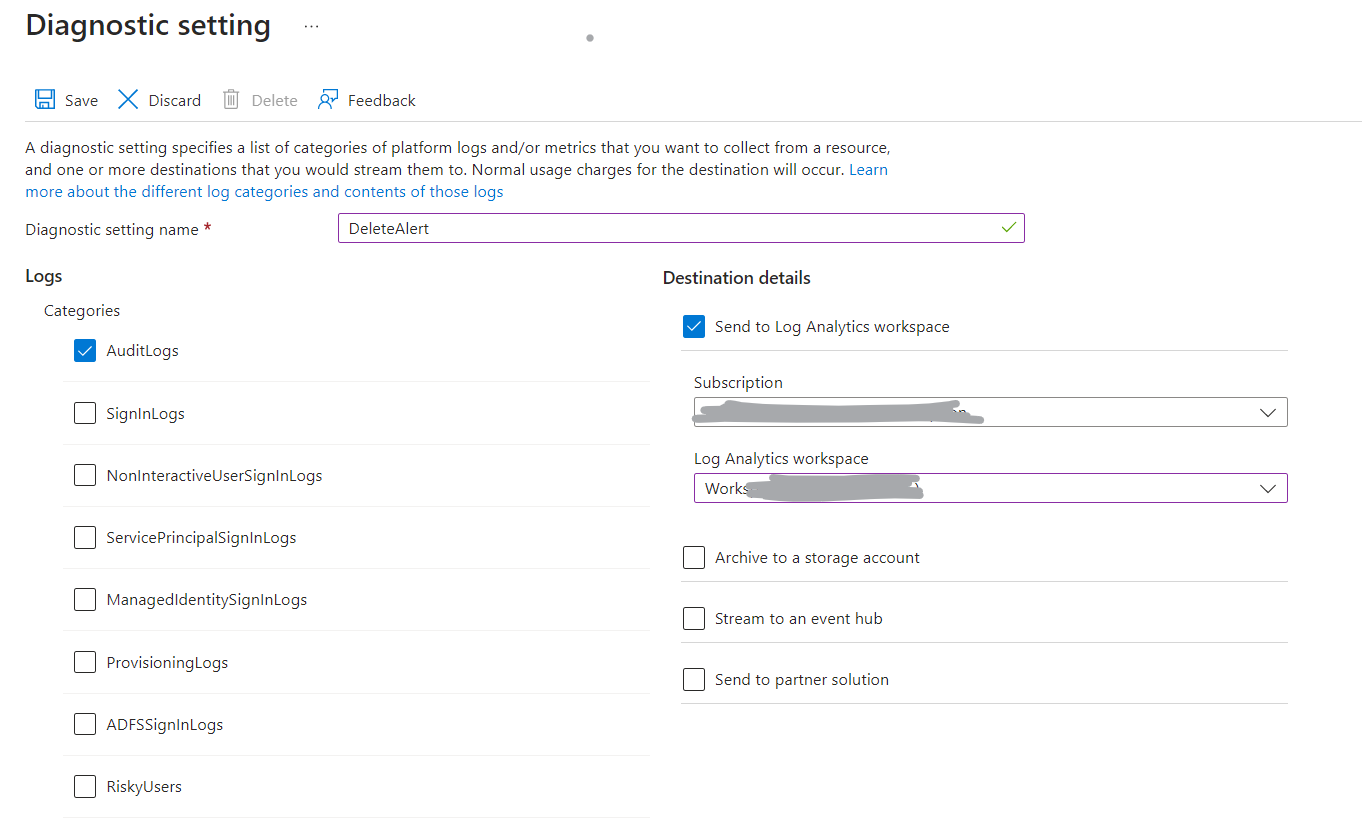The width and height of the screenshot is (1362, 820).
Task: Check NonInteractiveUserSignInLogs category
Action: (x=84, y=475)
